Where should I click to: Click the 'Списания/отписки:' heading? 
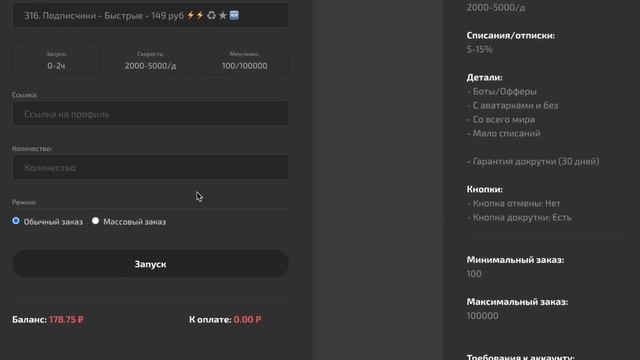(x=511, y=36)
